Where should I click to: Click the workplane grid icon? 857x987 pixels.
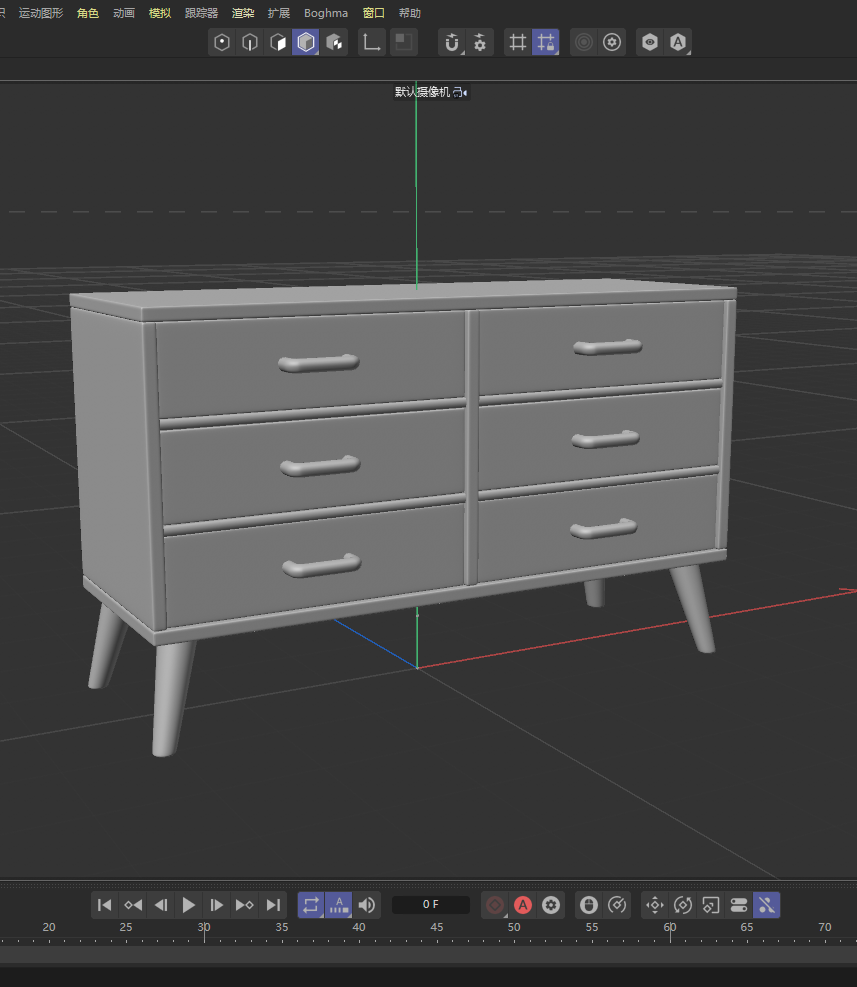point(518,42)
